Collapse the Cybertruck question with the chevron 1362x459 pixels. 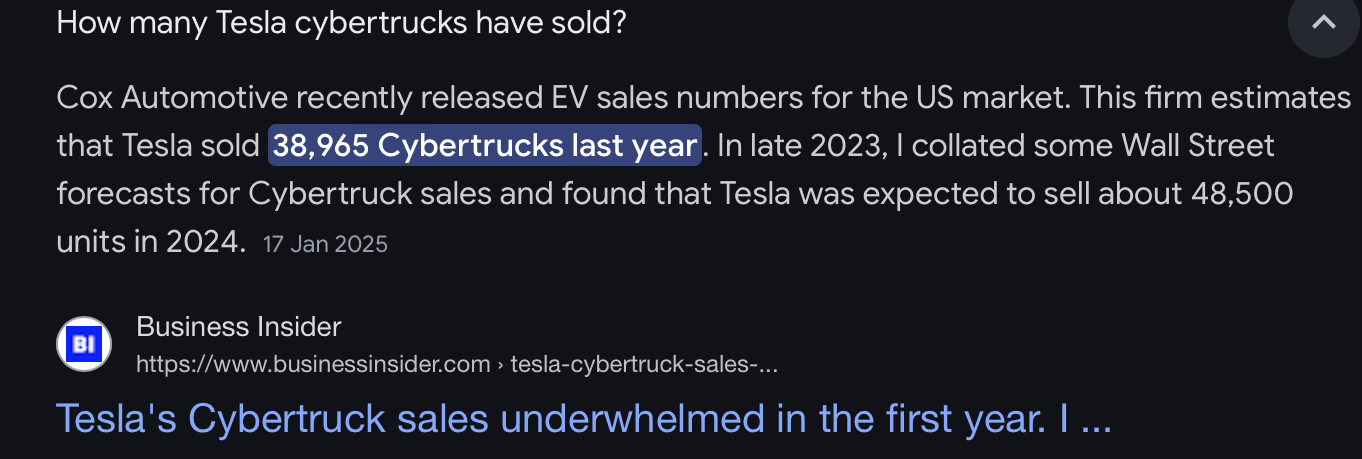[1324, 22]
